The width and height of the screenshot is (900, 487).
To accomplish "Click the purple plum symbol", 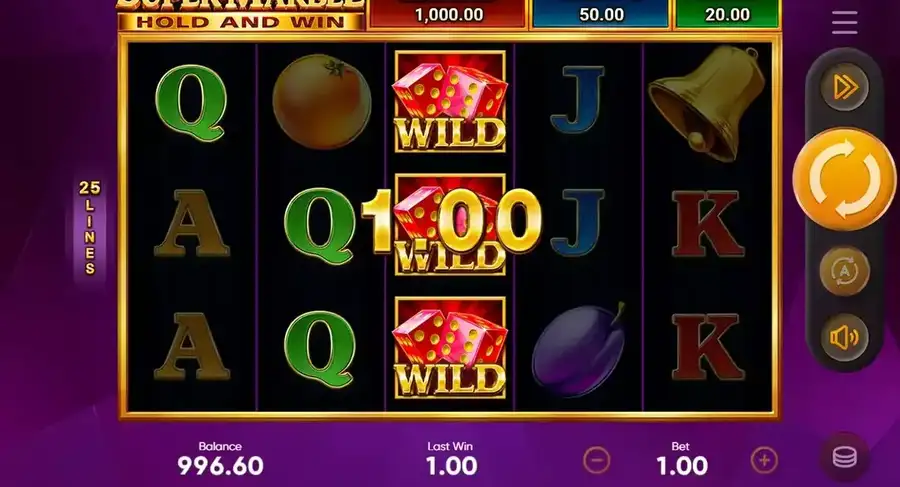I will (579, 350).
